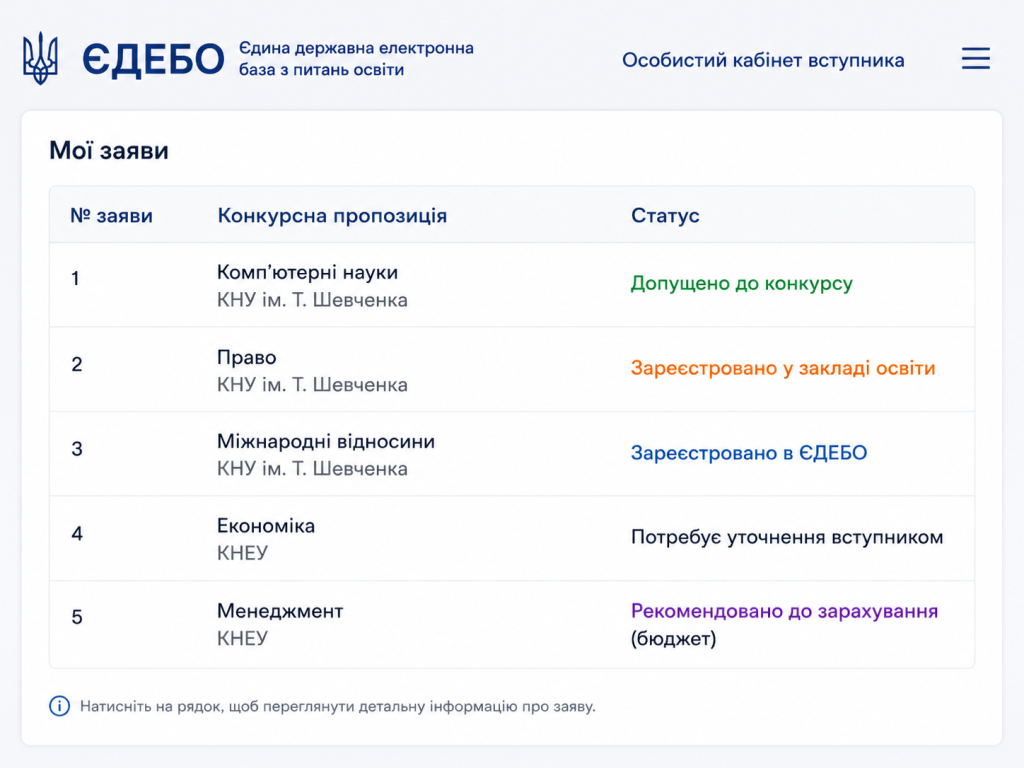The image size is (1024, 768).
Task: Click status Зареєстровано у закладі освіти
Action: tap(783, 368)
